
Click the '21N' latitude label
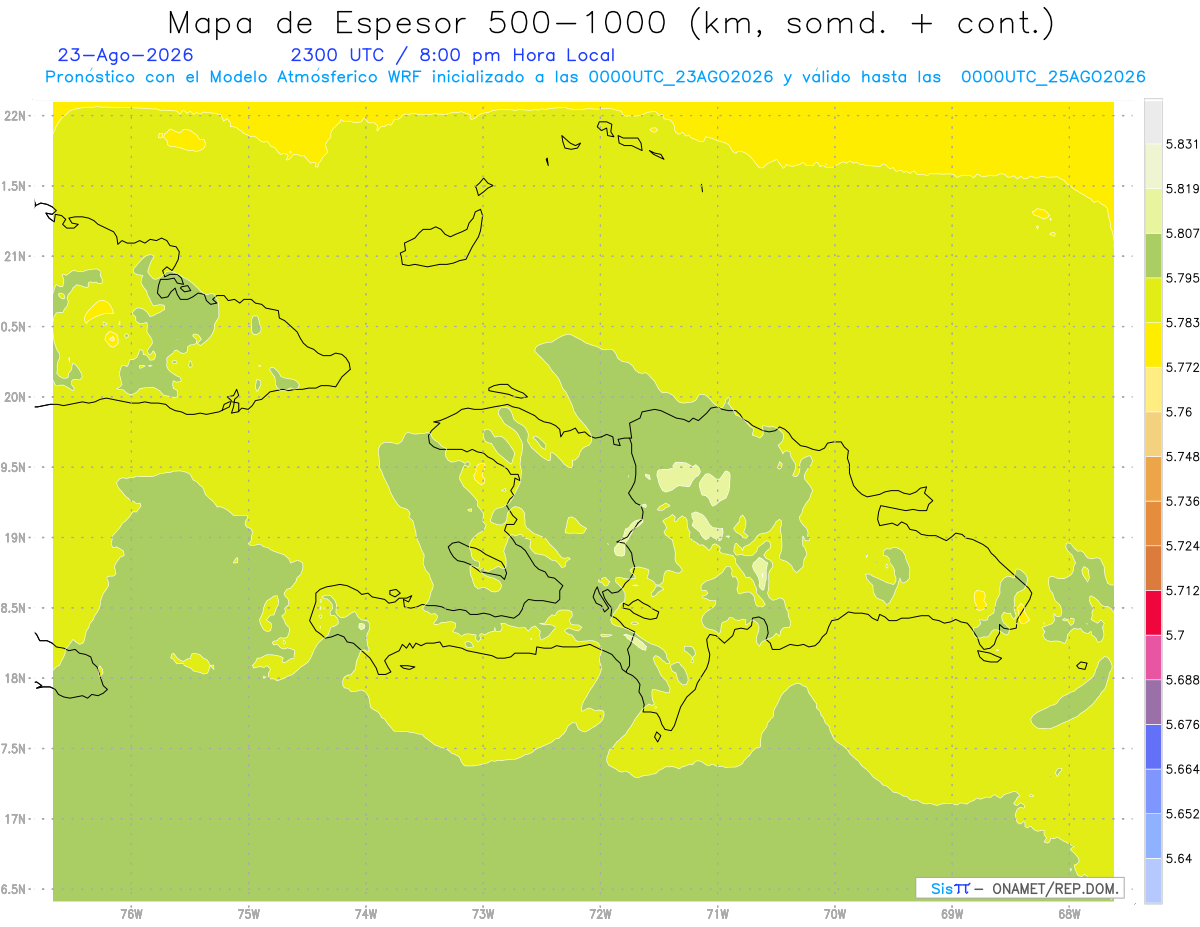[x=17, y=256]
